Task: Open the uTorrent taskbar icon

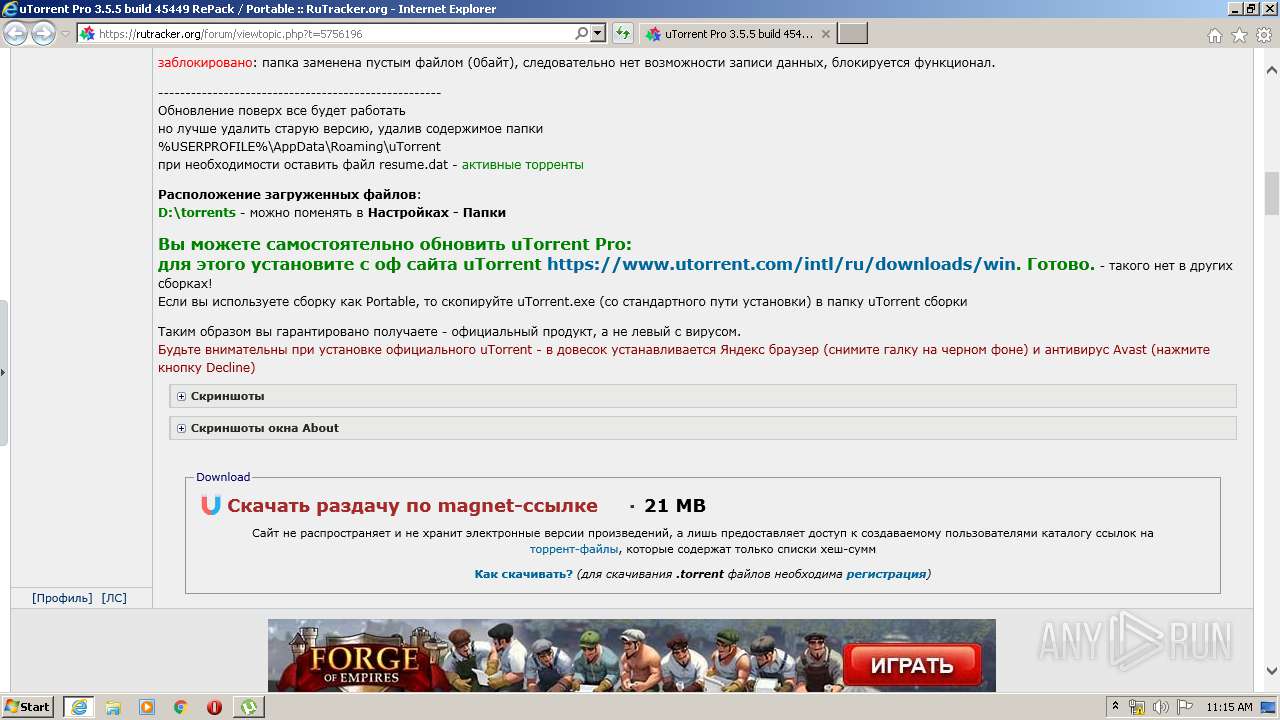Action: (x=248, y=706)
